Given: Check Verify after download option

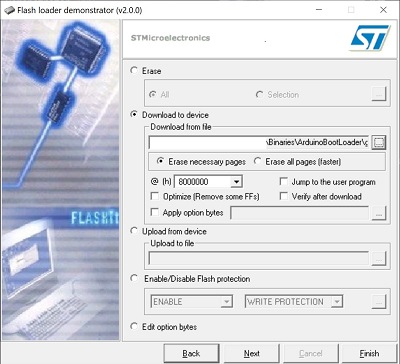Looking at the screenshot, I should click(284, 196).
